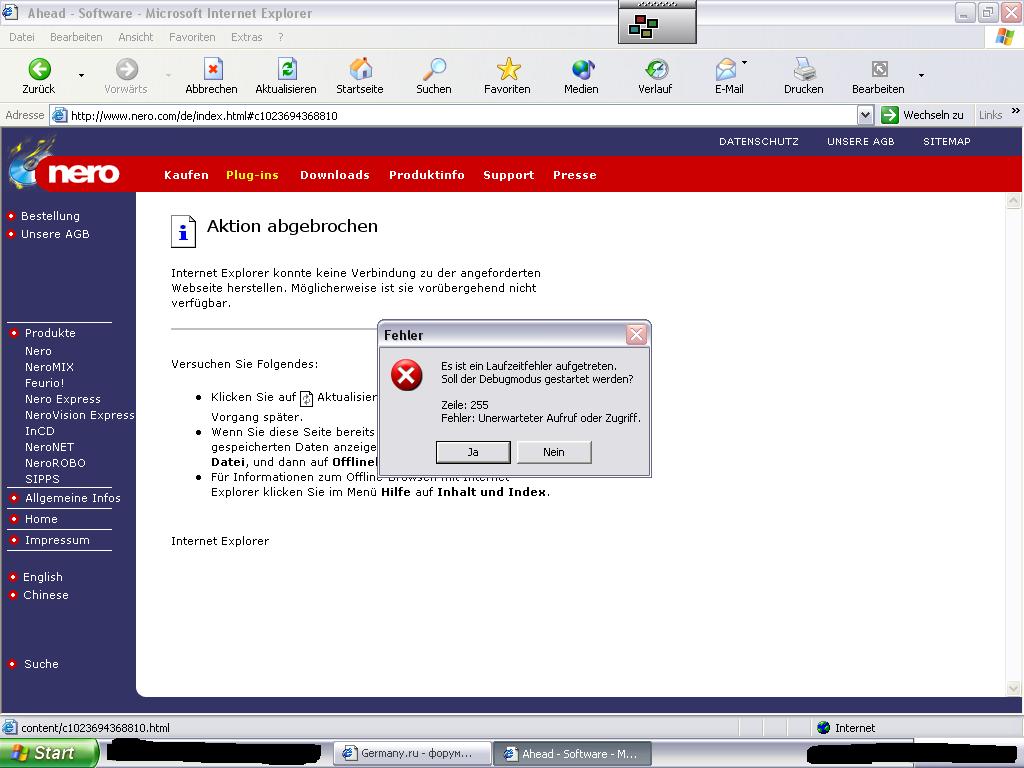The height and width of the screenshot is (768, 1024).
Task: Click Ja in the Fehler dialog
Action: [x=473, y=452]
